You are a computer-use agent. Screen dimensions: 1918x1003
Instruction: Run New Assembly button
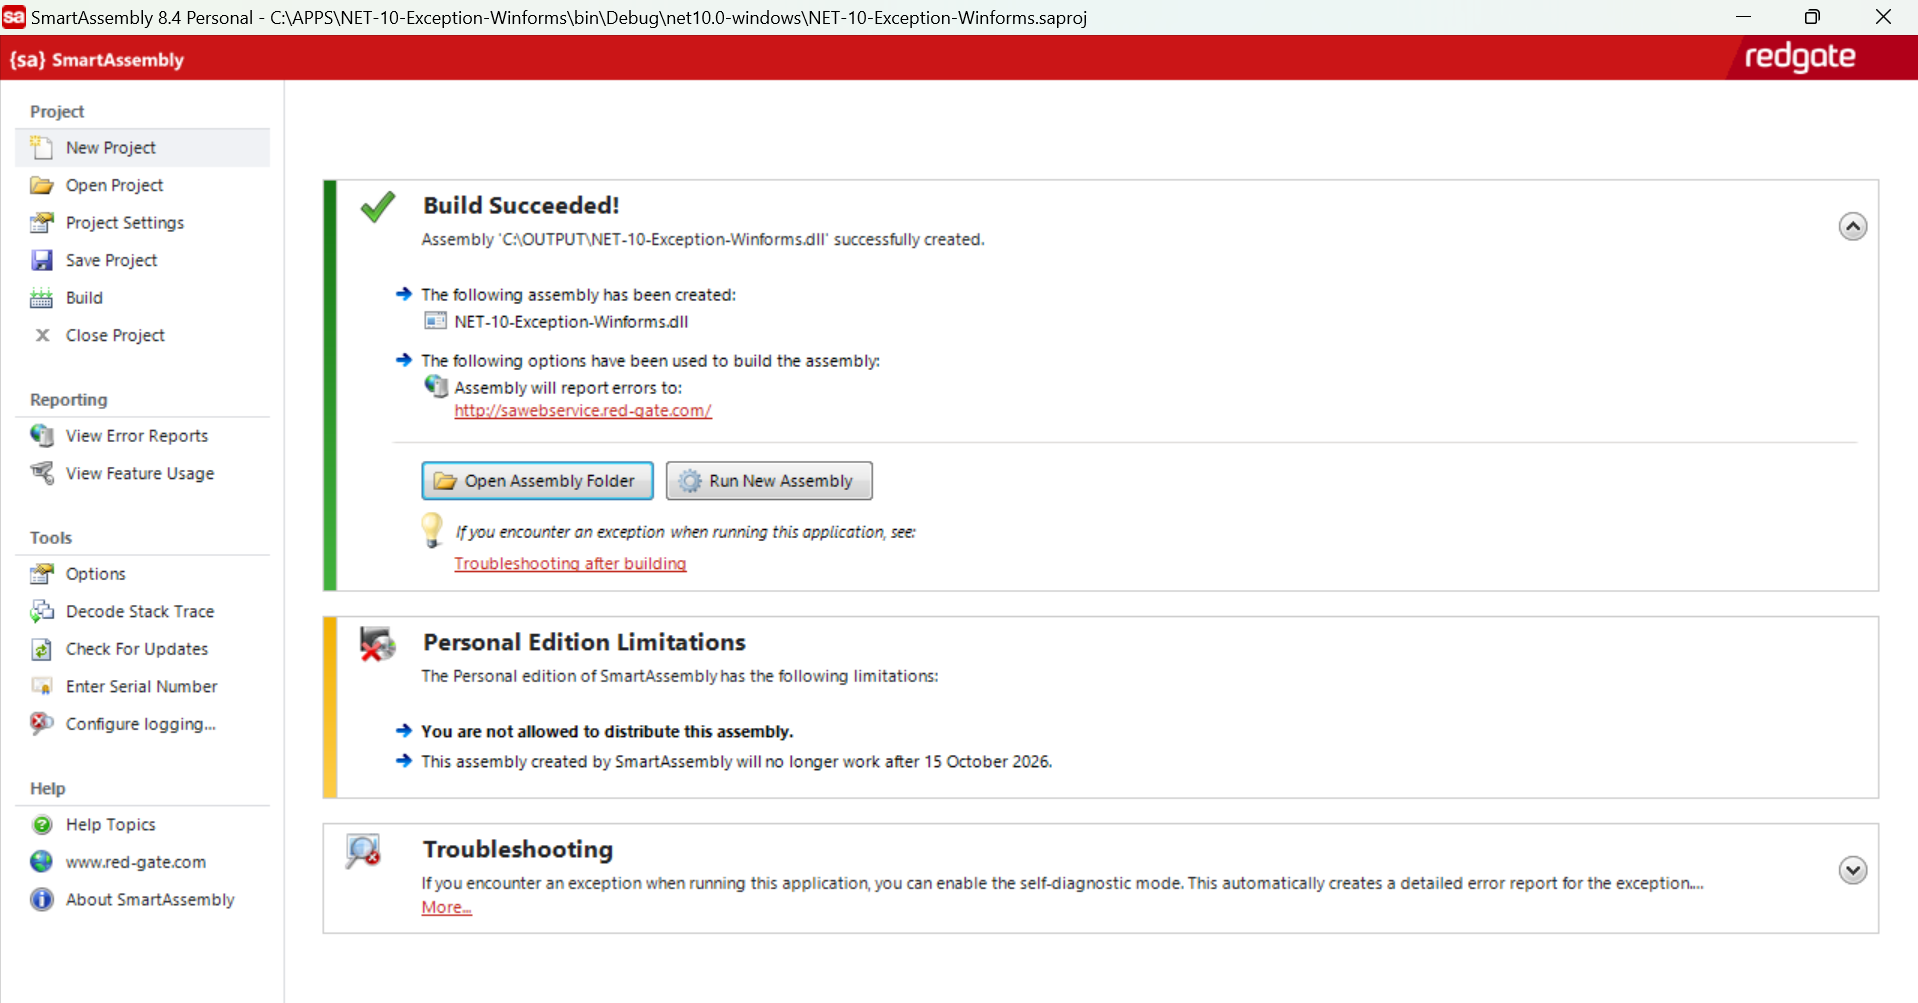pos(769,481)
